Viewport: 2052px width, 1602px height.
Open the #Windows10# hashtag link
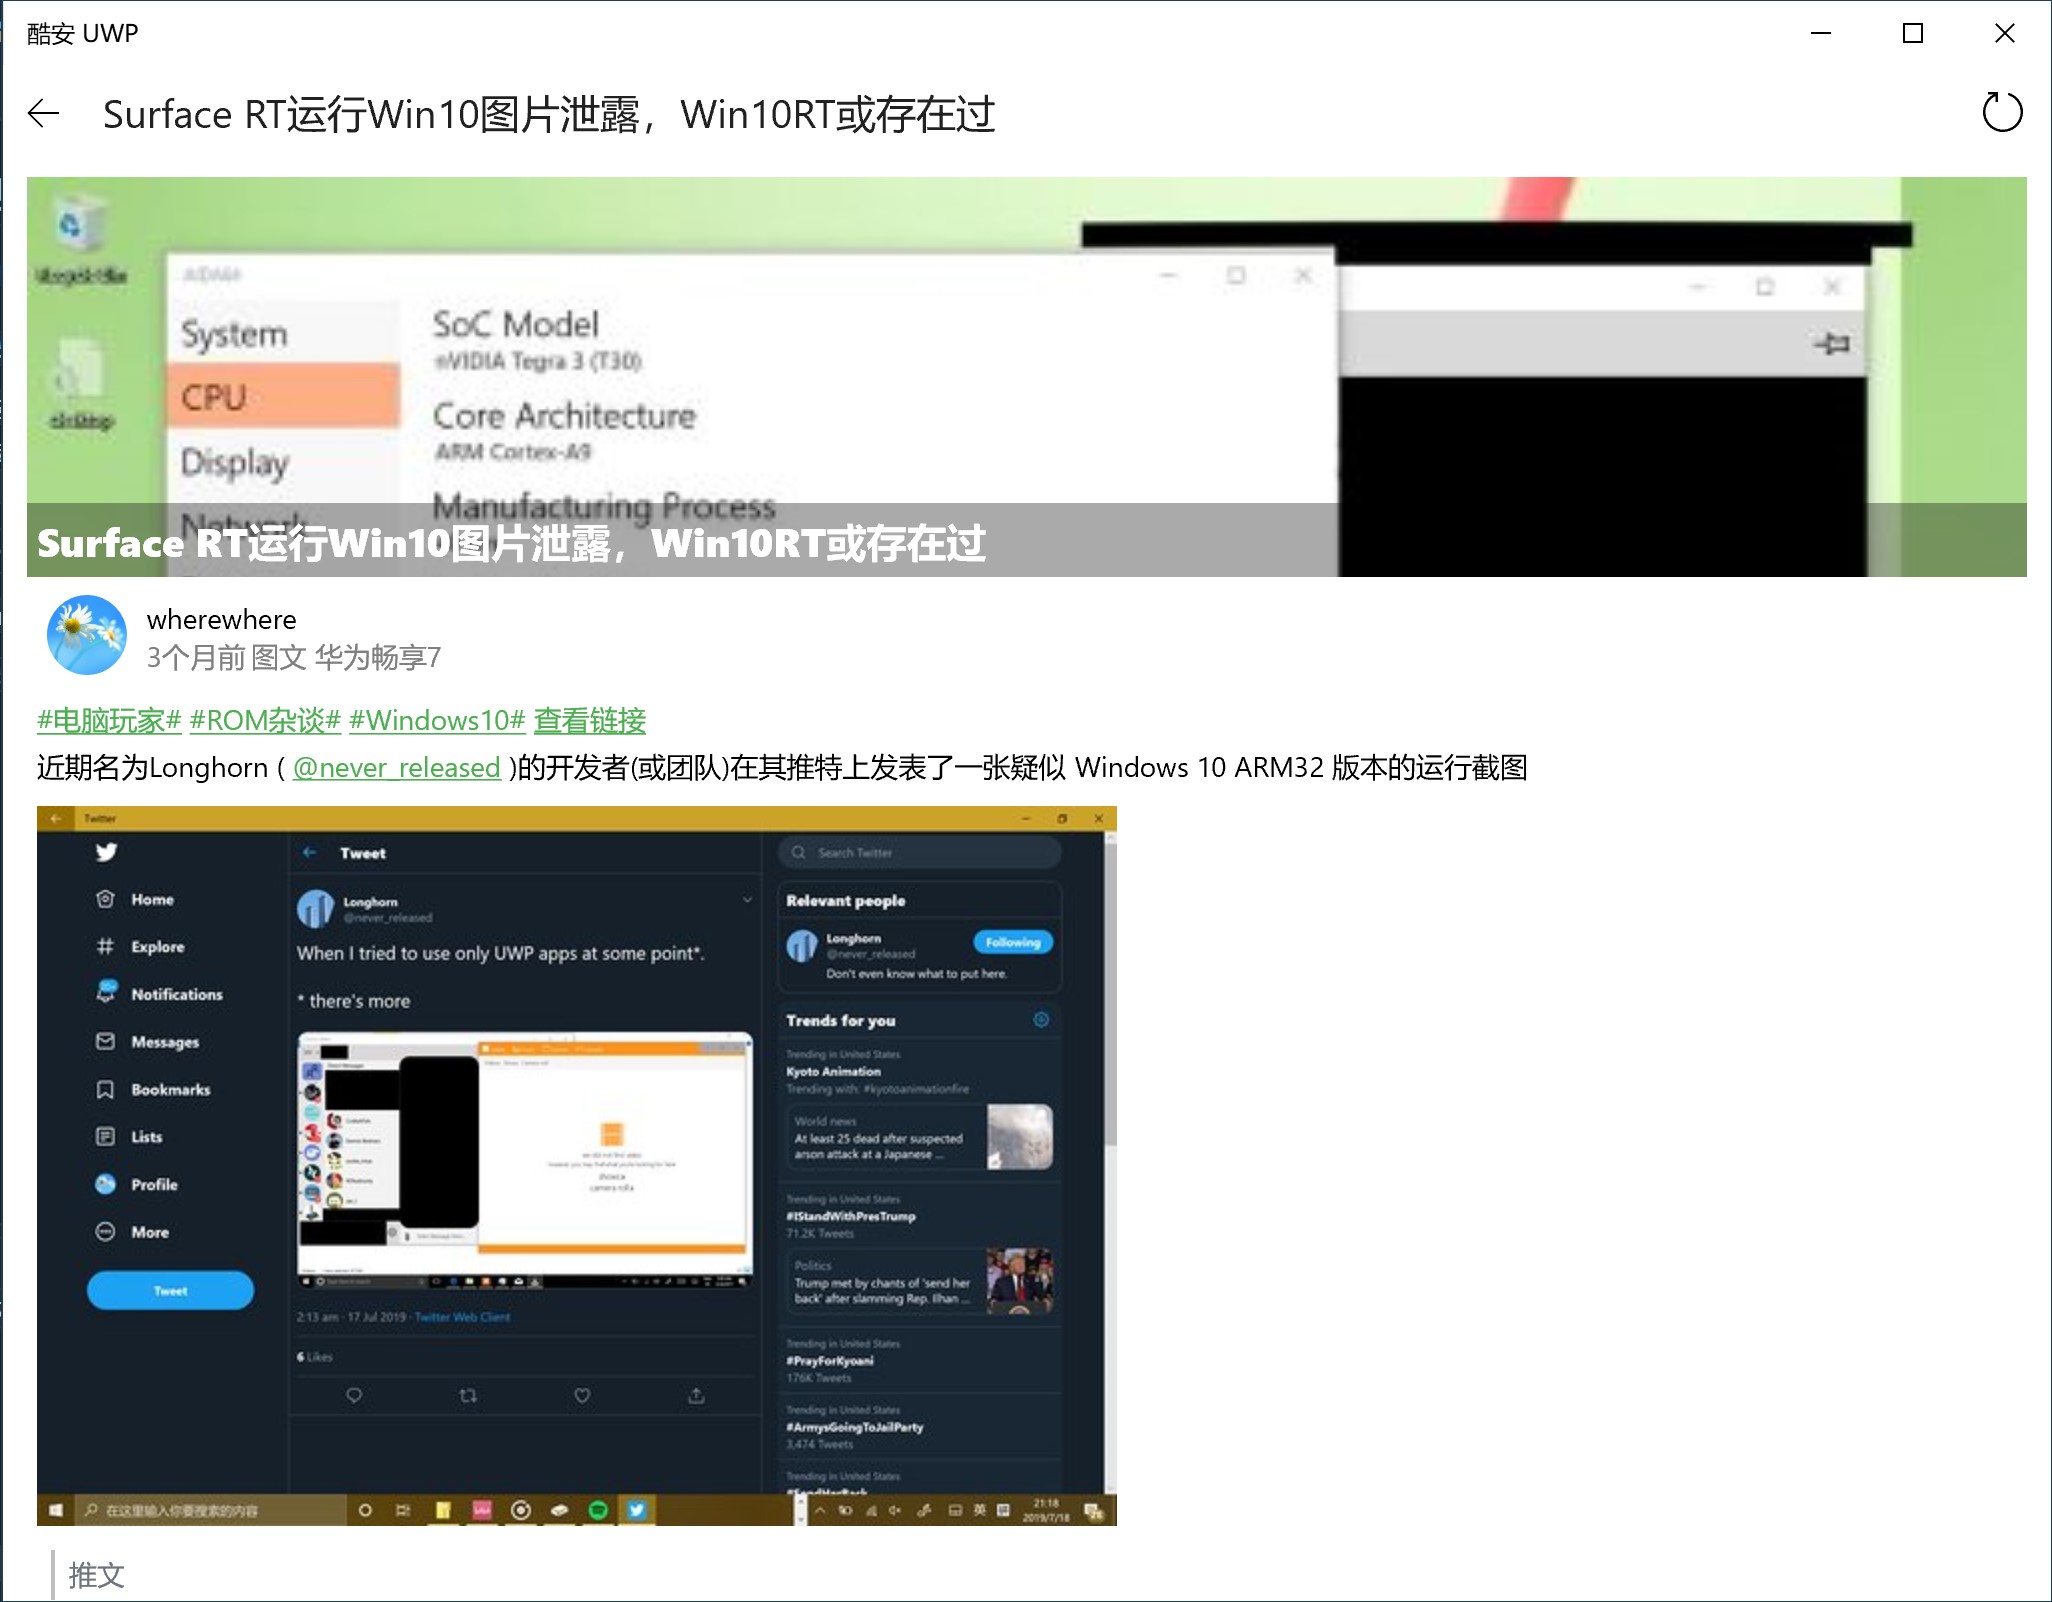(x=437, y=720)
